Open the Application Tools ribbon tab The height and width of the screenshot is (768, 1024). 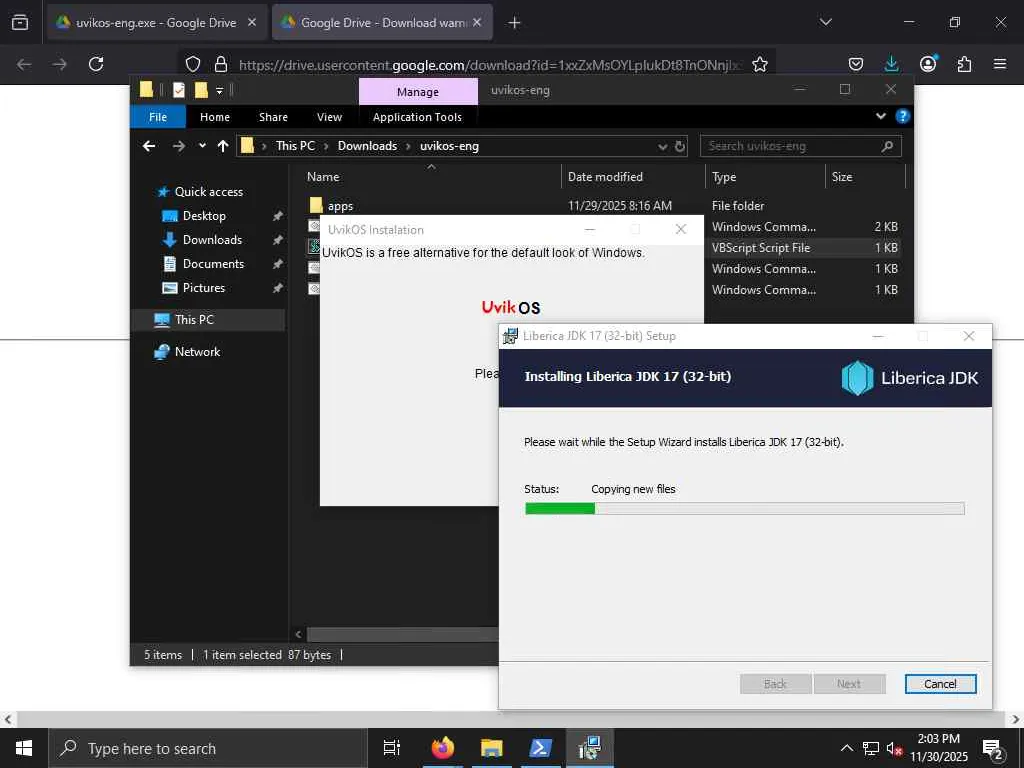(x=417, y=117)
